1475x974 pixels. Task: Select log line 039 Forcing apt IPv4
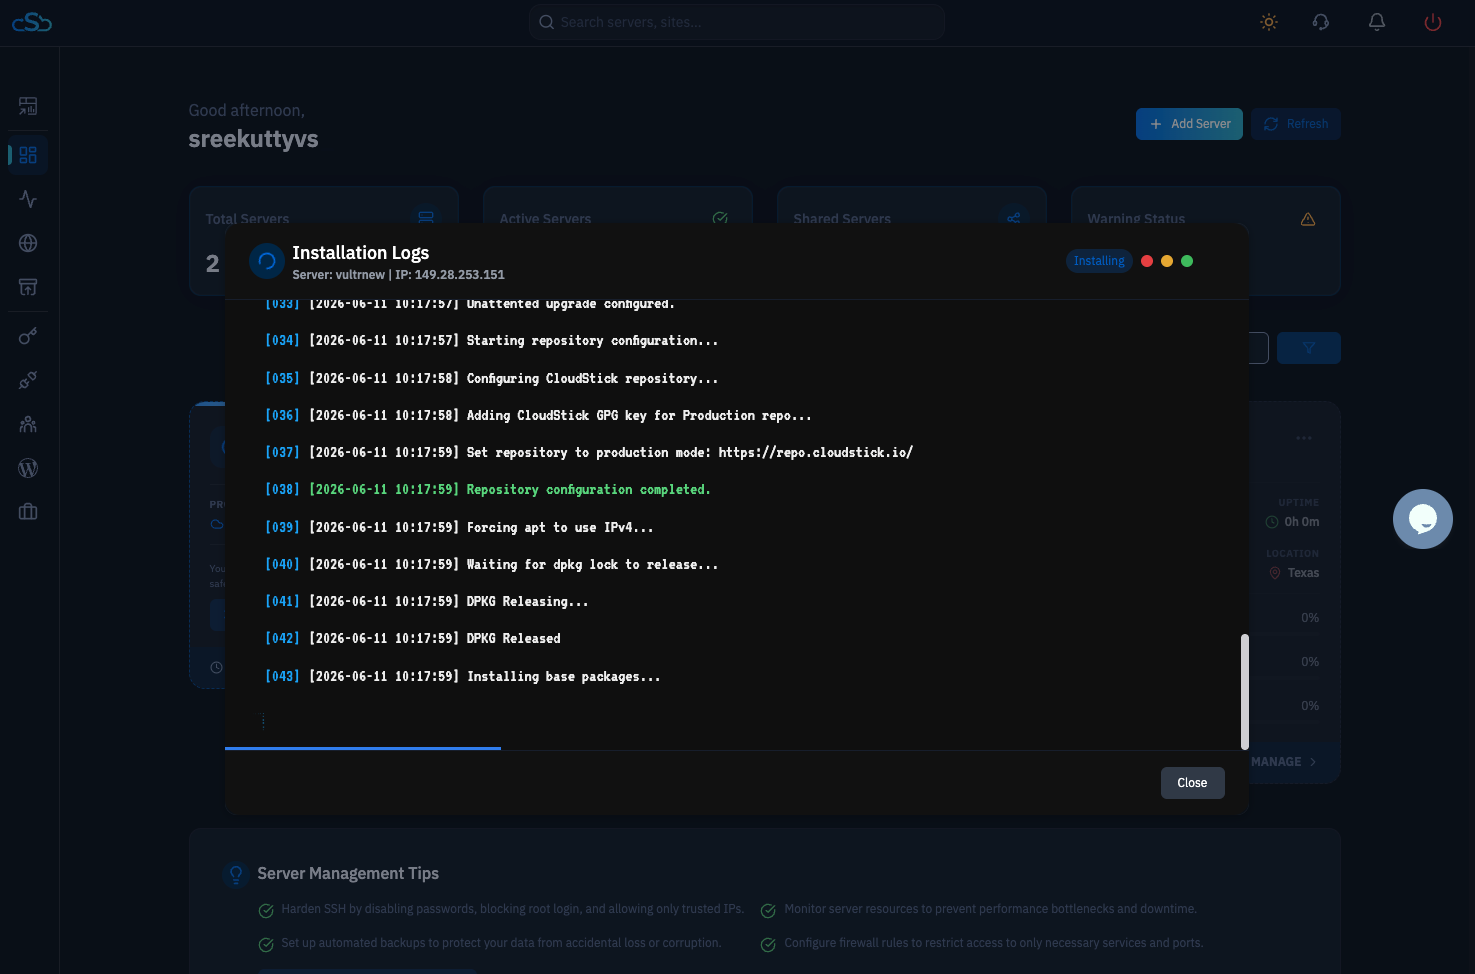tap(459, 528)
